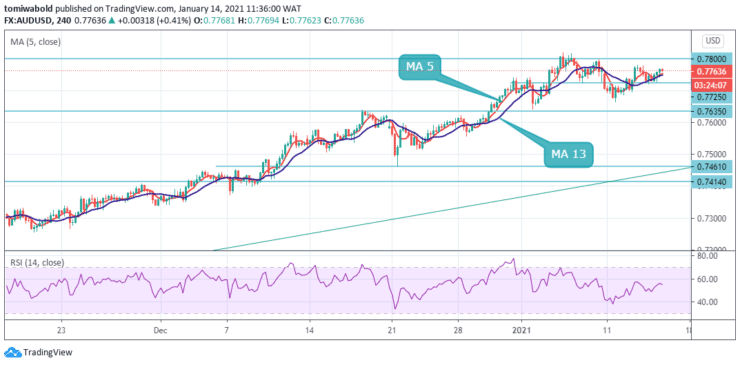Click the 0.74610 support level label
Image resolution: width=740 pixels, height=365 pixels.
click(x=711, y=166)
